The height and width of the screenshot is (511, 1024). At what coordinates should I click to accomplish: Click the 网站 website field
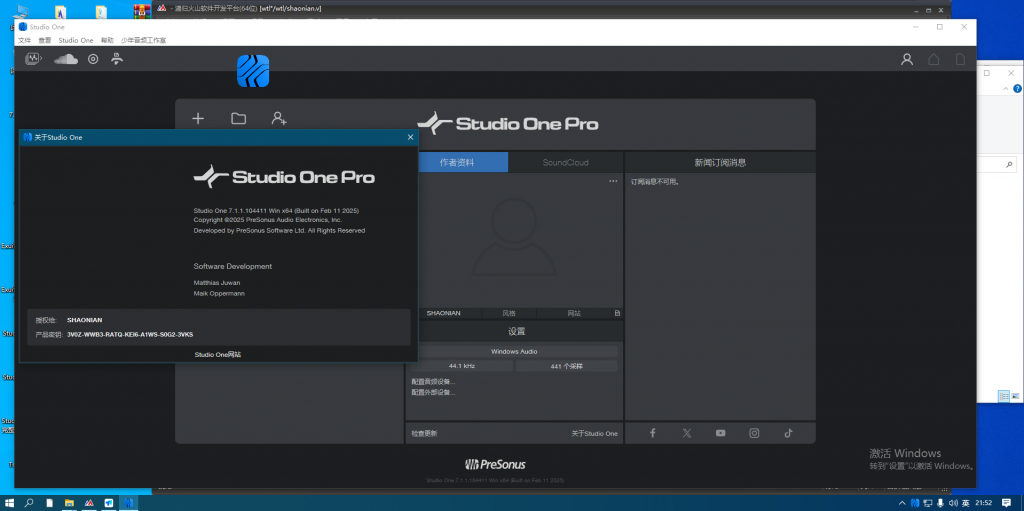click(x=574, y=313)
